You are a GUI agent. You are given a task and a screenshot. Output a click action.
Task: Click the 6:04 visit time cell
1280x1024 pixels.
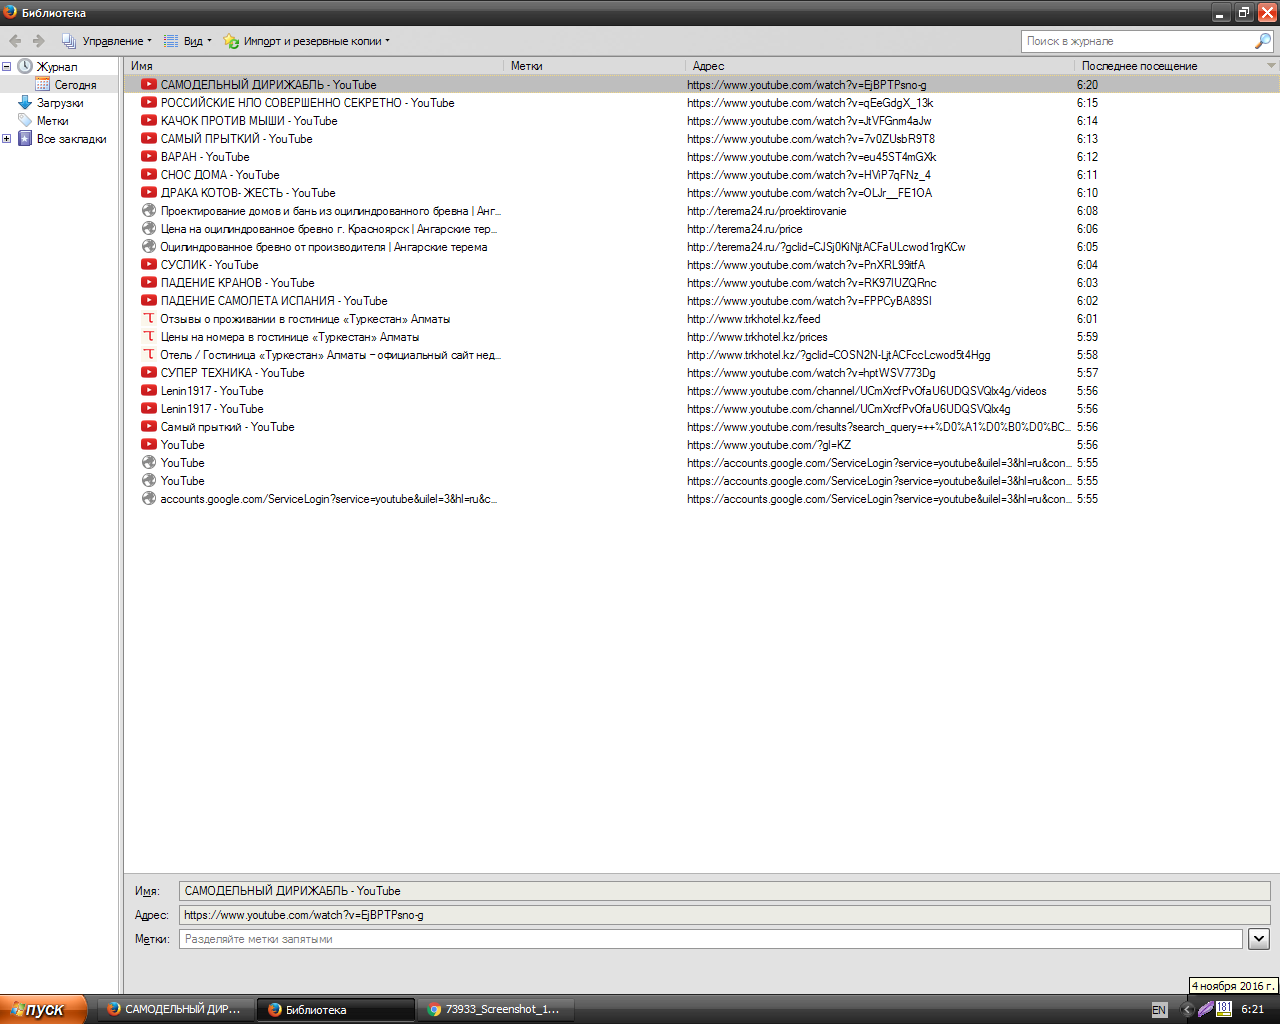[1087, 265]
